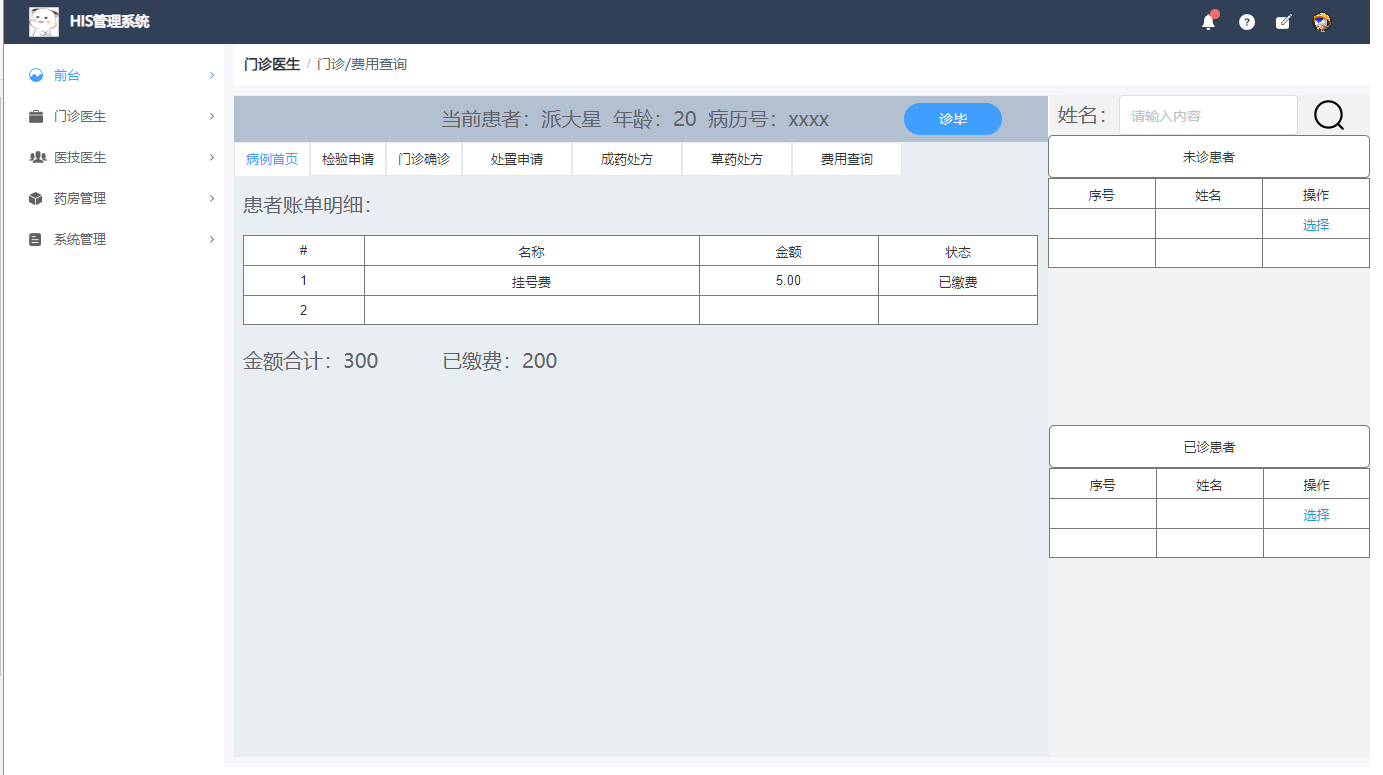Click the 名称 column header
This screenshot has width=1383, height=775.
pyautogui.click(x=532, y=252)
